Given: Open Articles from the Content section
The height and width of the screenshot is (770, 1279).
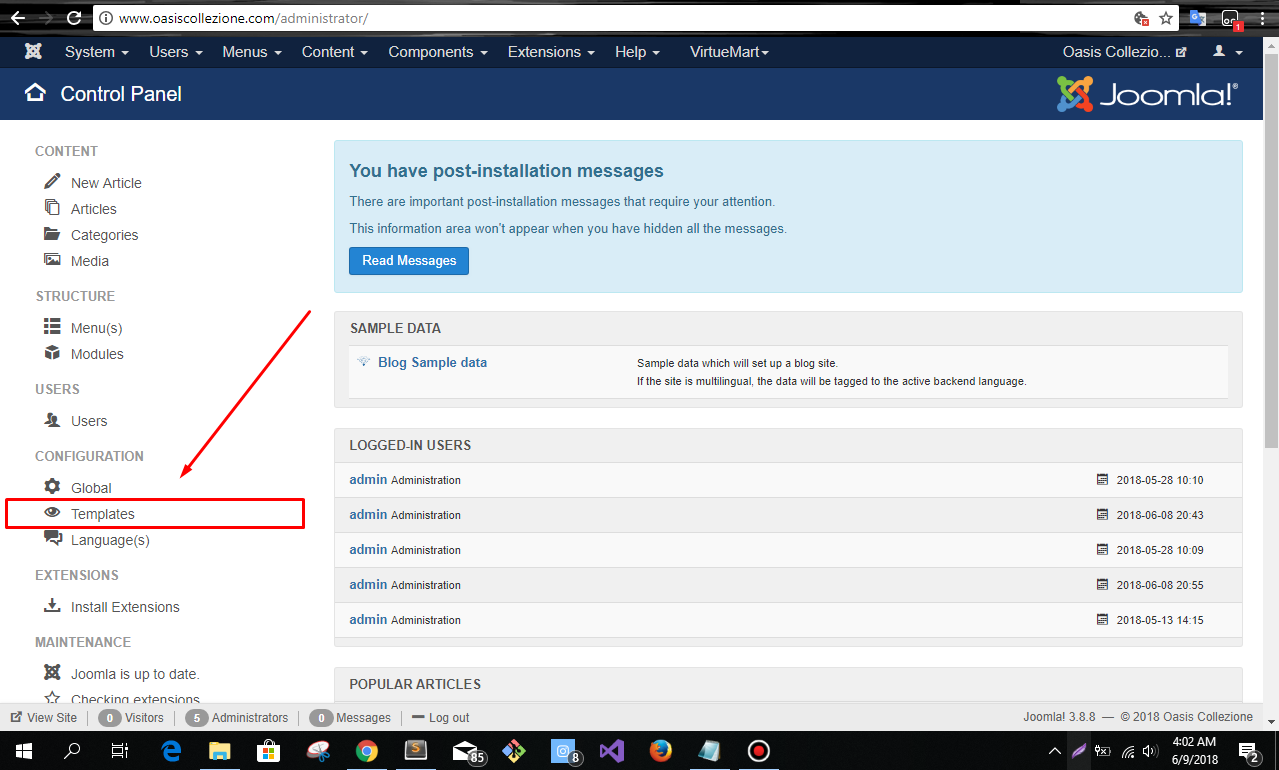Looking at the screenshot, I should click(94, 209).
